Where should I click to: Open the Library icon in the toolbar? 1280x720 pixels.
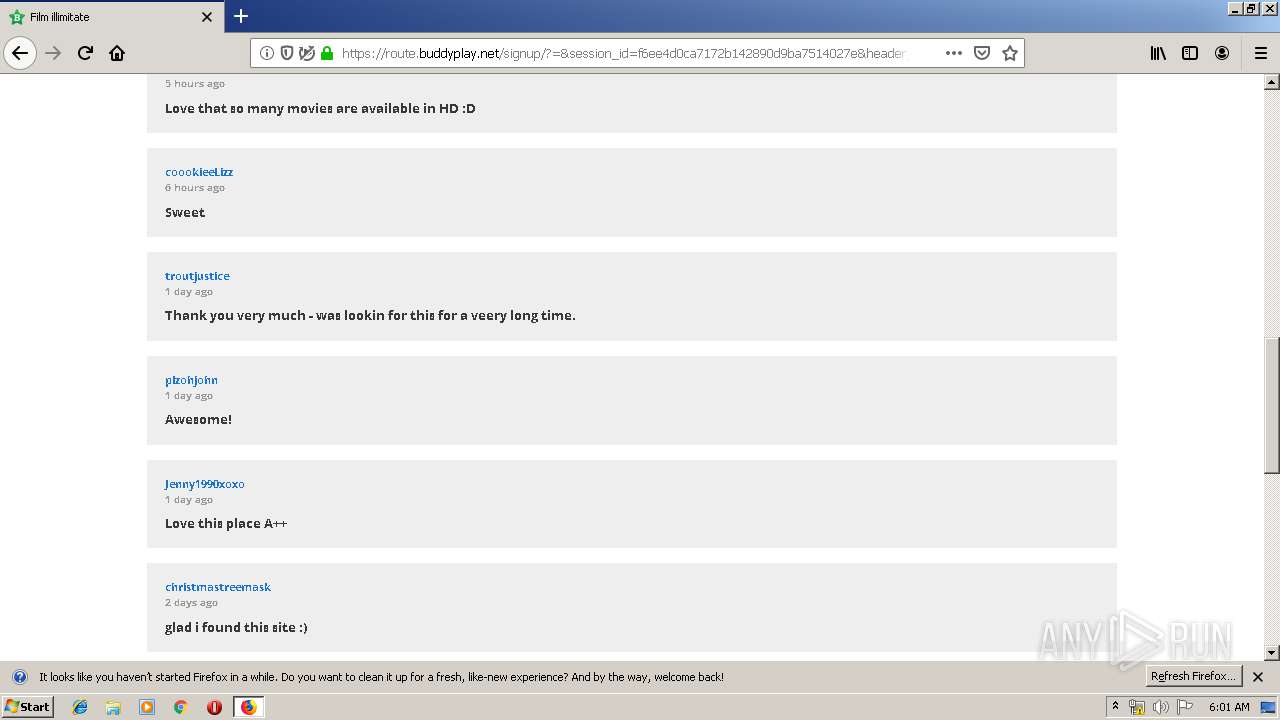point(1158,53)
